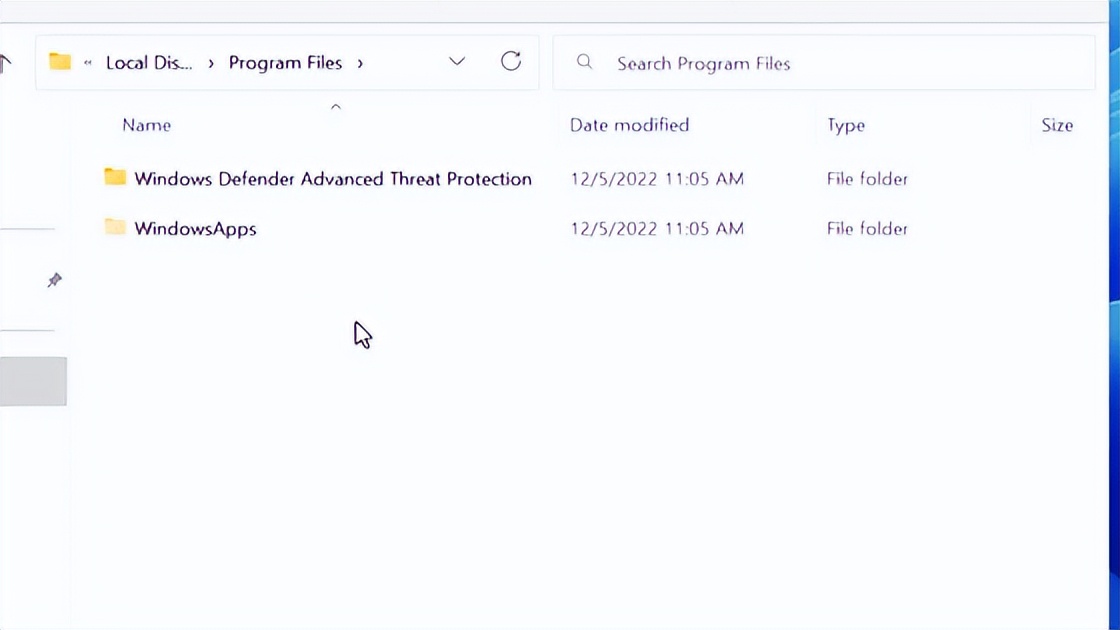Viewport: 1120px width, 630px height.
Task: Click the search magnifier icon
Action: pos(585,62)
